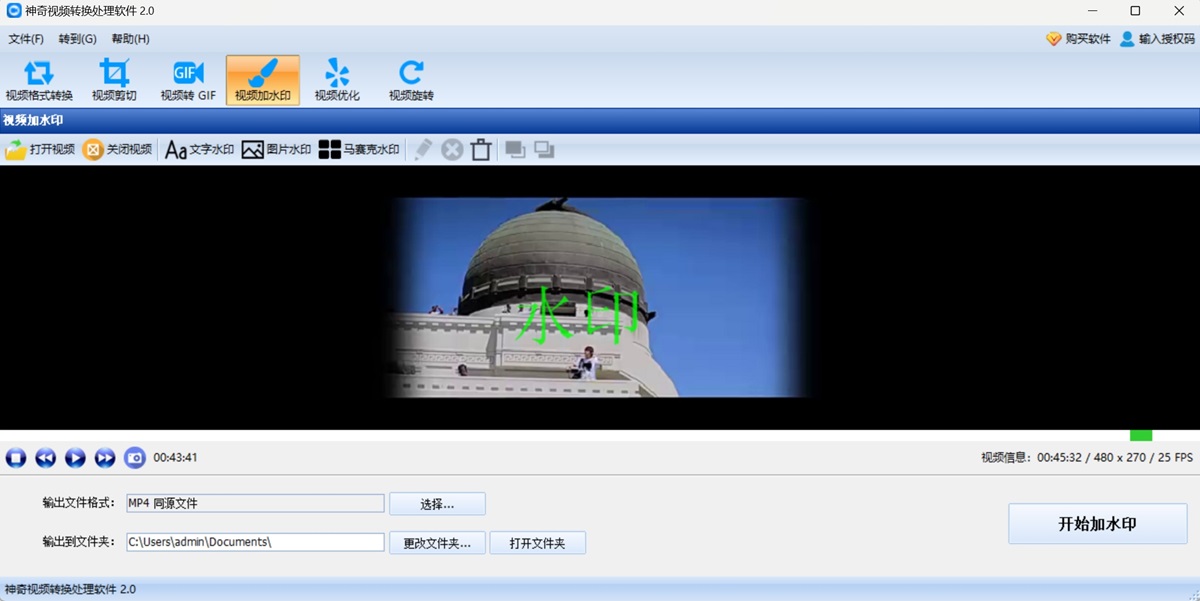Screen dimensions: 1200x601
Task: Click the trash can delete icon
Action: click(481, 150)
